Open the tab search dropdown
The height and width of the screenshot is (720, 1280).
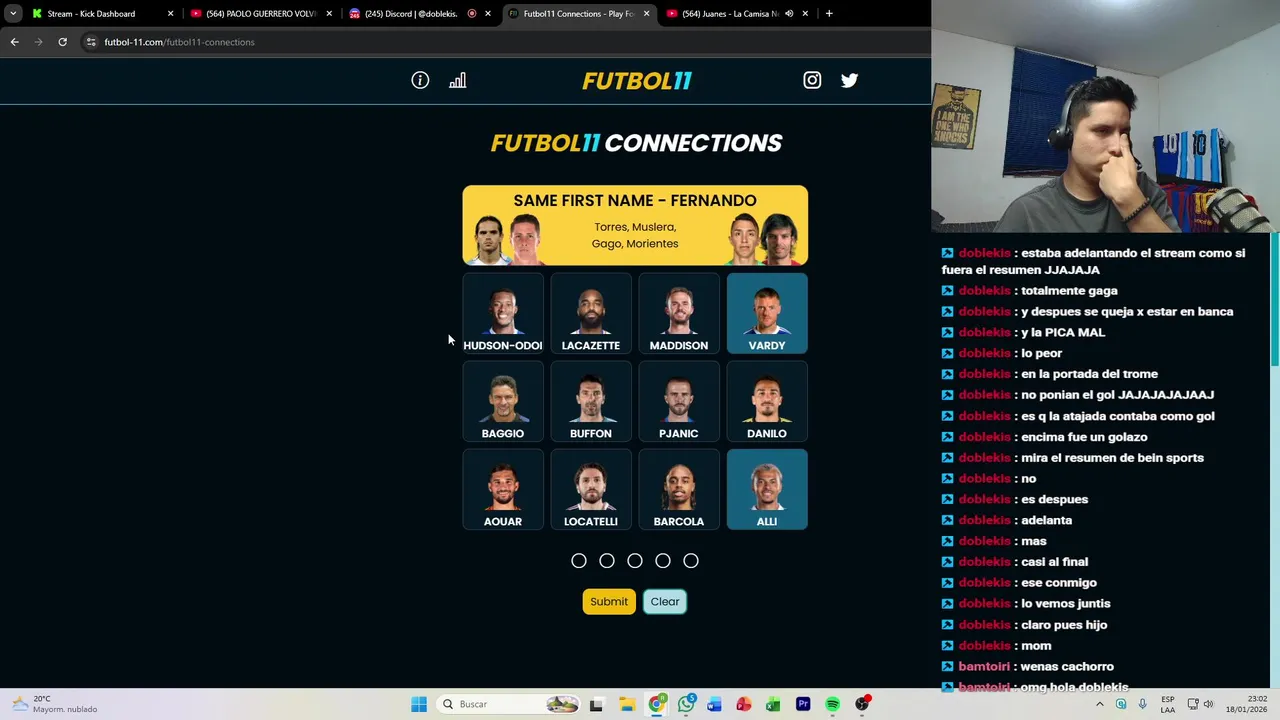tap(13, 14)
